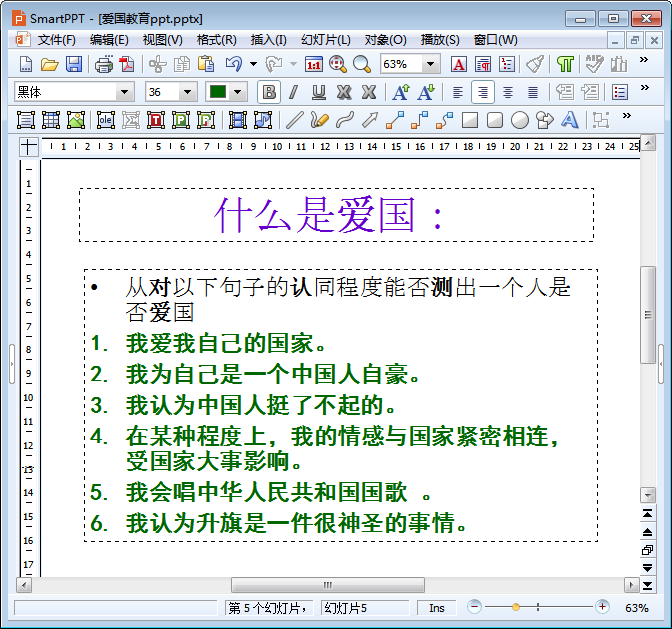Viewport: 672px width, 629px height.
Task: Open the 视图(V) menu
Action: pyautogui.click(x=162, y=40)
